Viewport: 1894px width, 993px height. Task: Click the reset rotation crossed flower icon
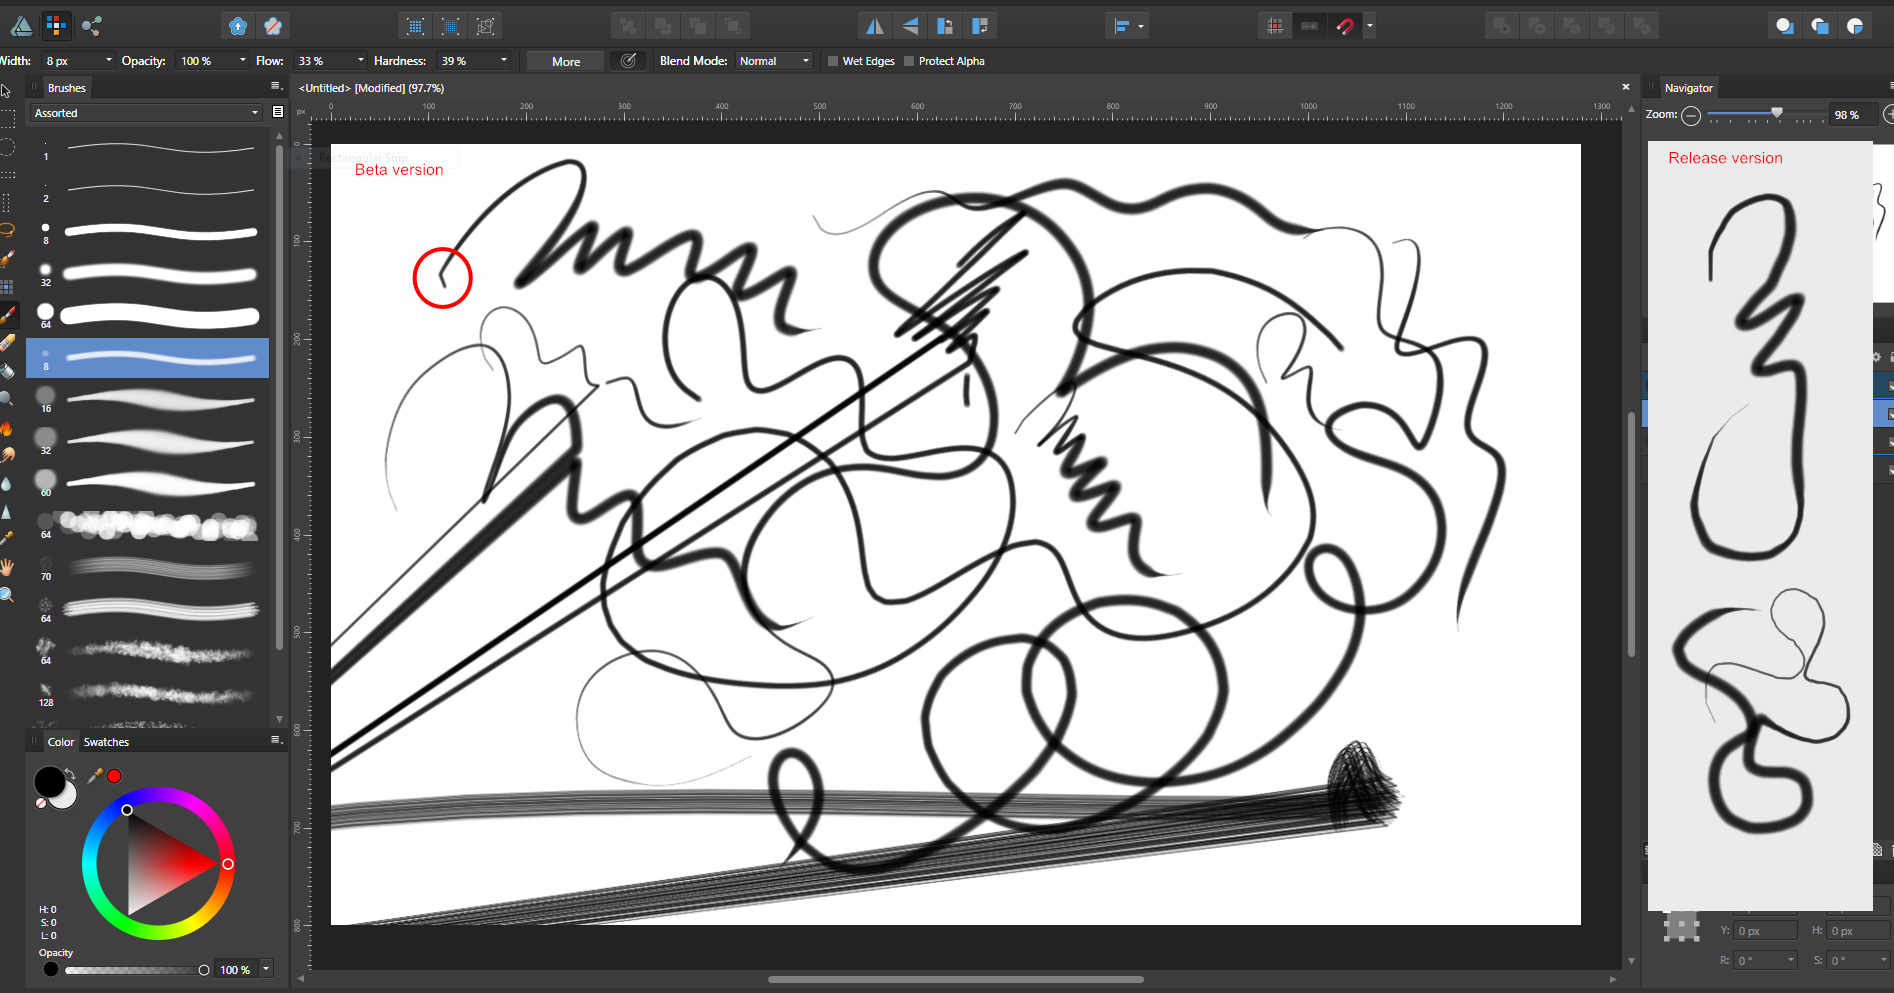273,26
